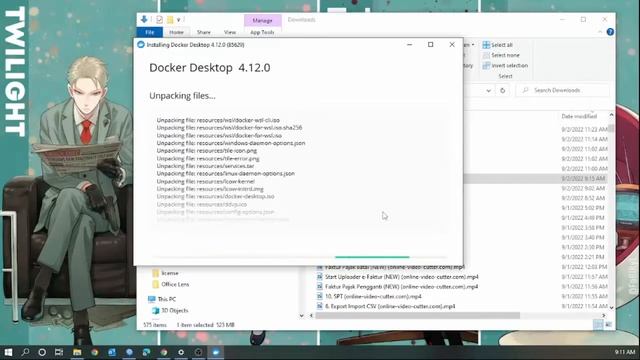The height and width of the screenshot is (360, 640).
Task: Click the file list vertical scrollbar up arrow
Action: click(611, 116)
